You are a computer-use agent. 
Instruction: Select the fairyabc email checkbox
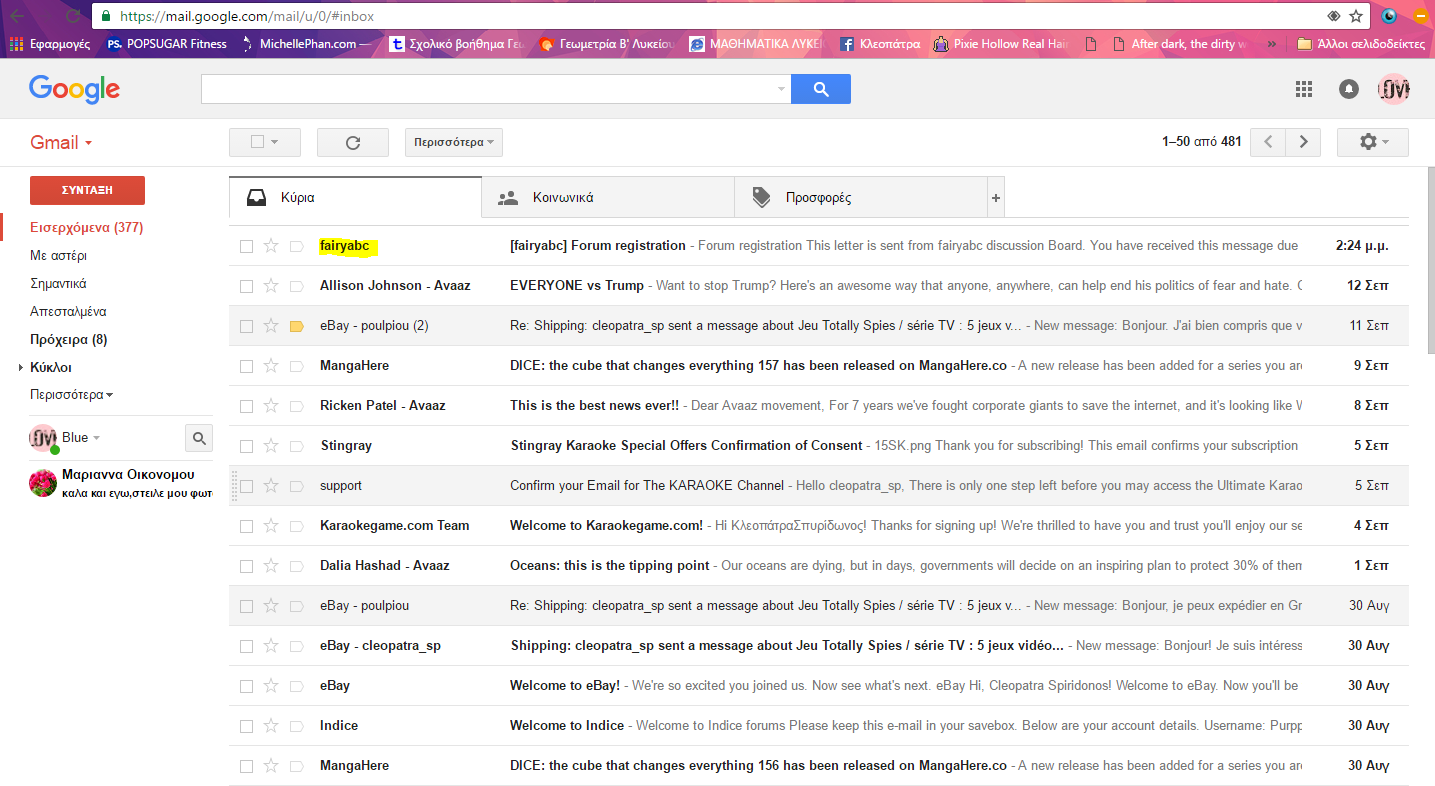pyautogui.click(x=246, y=246)
